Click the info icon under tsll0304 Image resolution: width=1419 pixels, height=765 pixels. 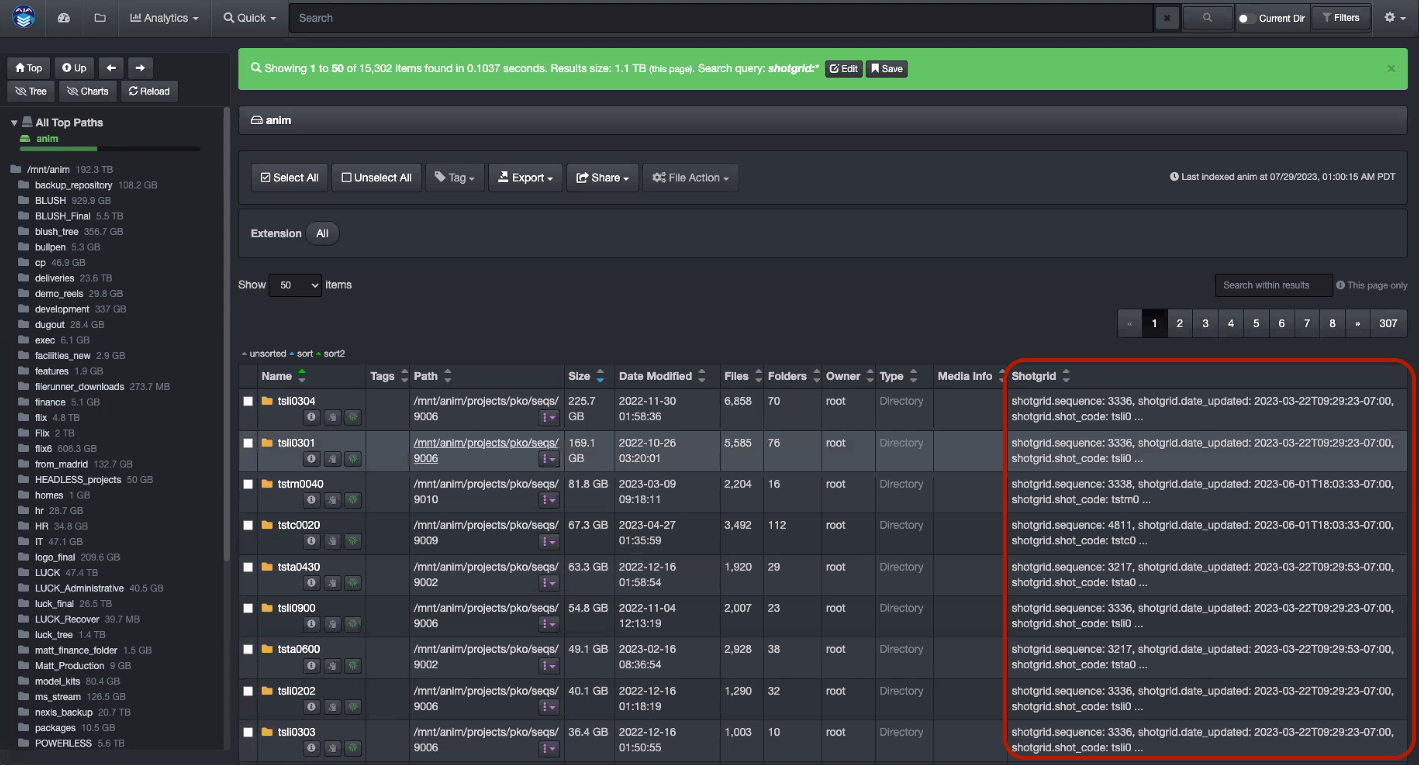coord(311,417)
